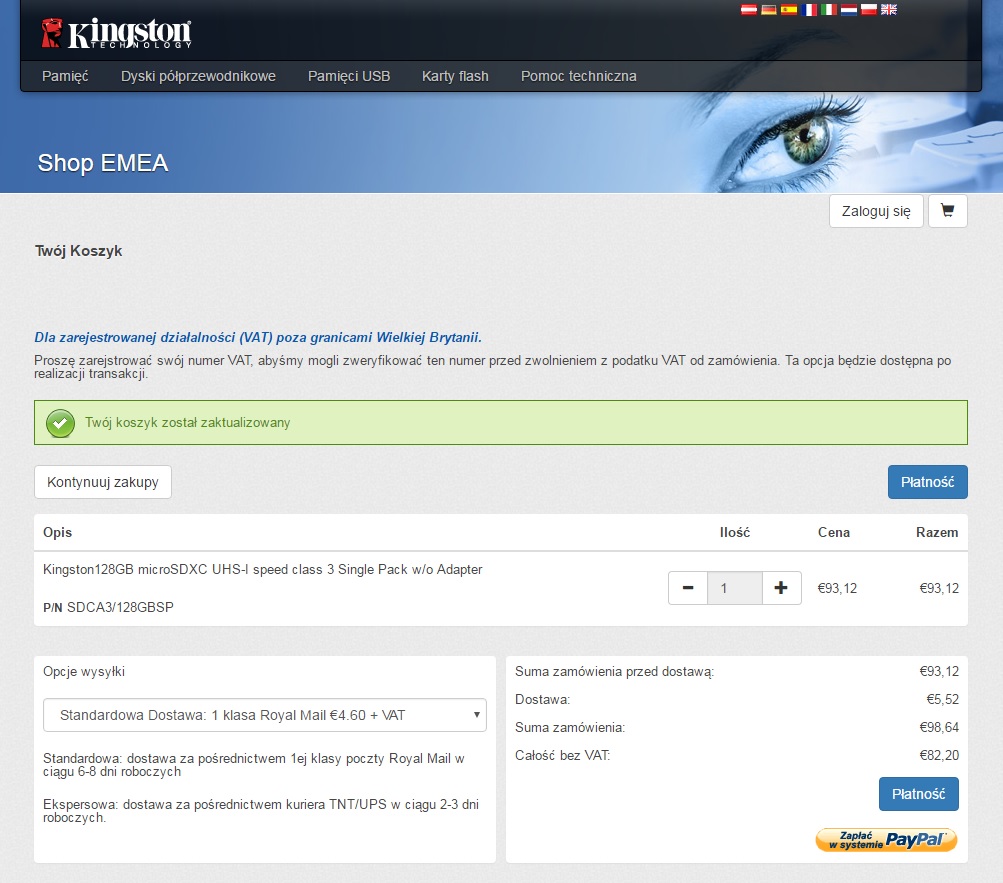Viewport: 1003px width, 883px height.
Task: Decrease quantity with the minus button
Action: pyautogui.click(x=688, y=588)
